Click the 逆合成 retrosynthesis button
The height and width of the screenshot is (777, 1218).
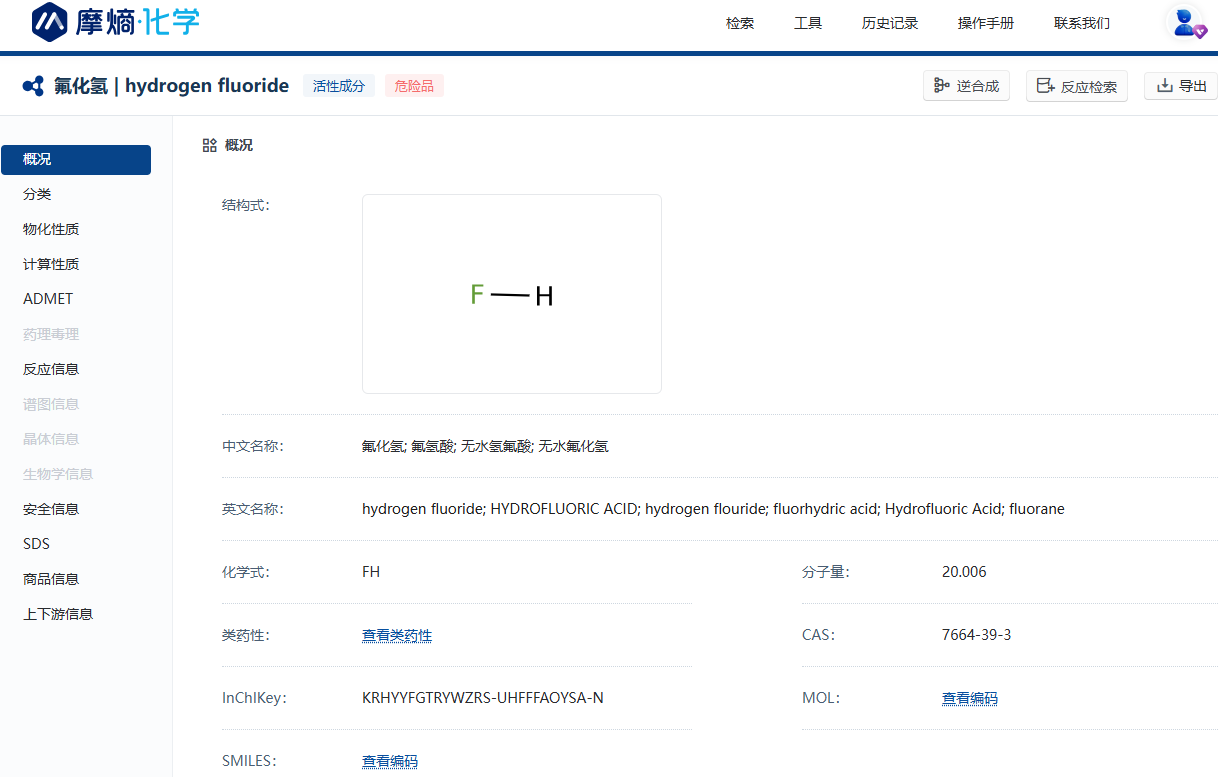tap(966, 86)
